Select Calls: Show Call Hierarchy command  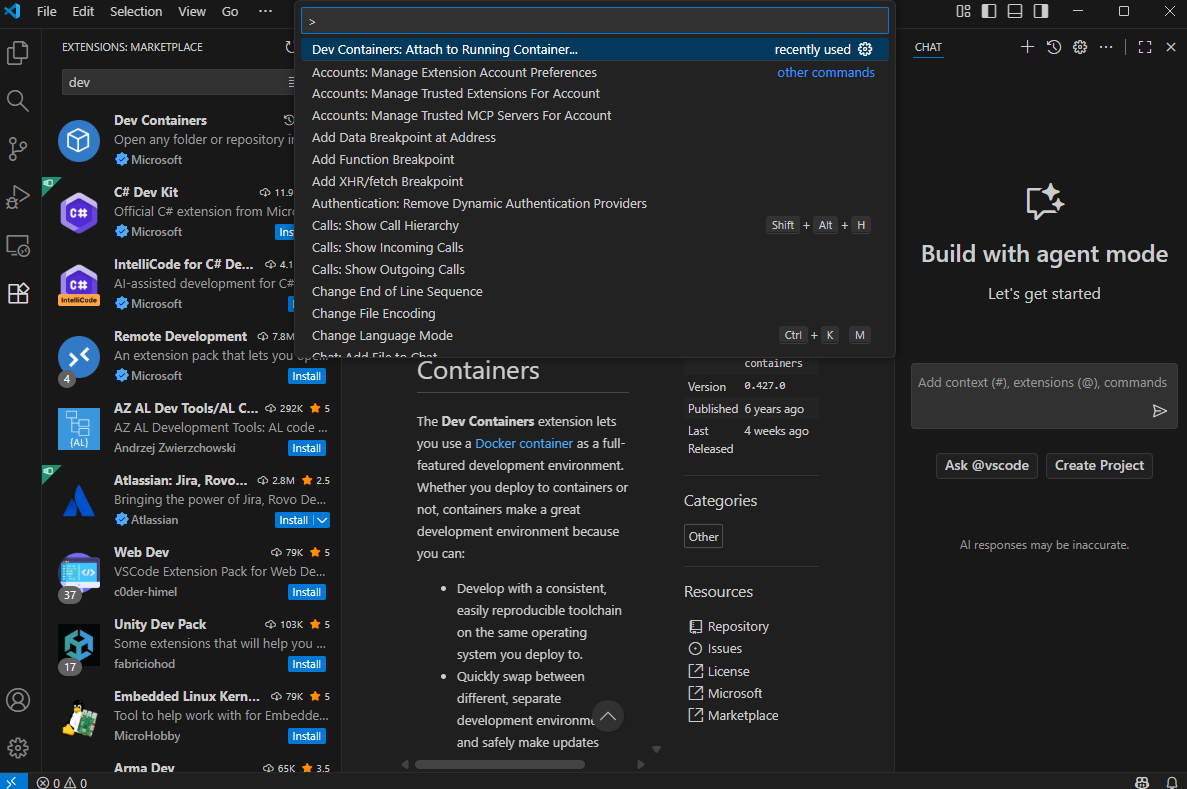[594, 226]
